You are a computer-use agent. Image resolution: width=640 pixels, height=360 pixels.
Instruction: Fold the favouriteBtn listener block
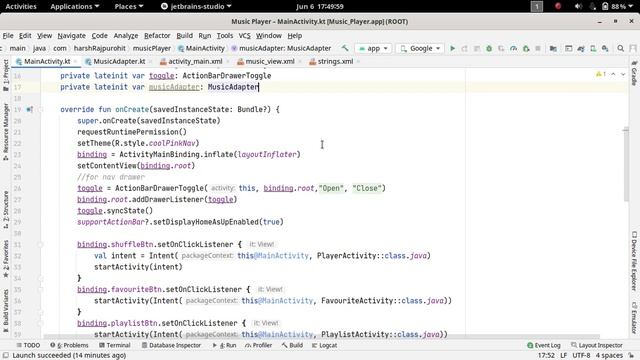coord(40,289)
